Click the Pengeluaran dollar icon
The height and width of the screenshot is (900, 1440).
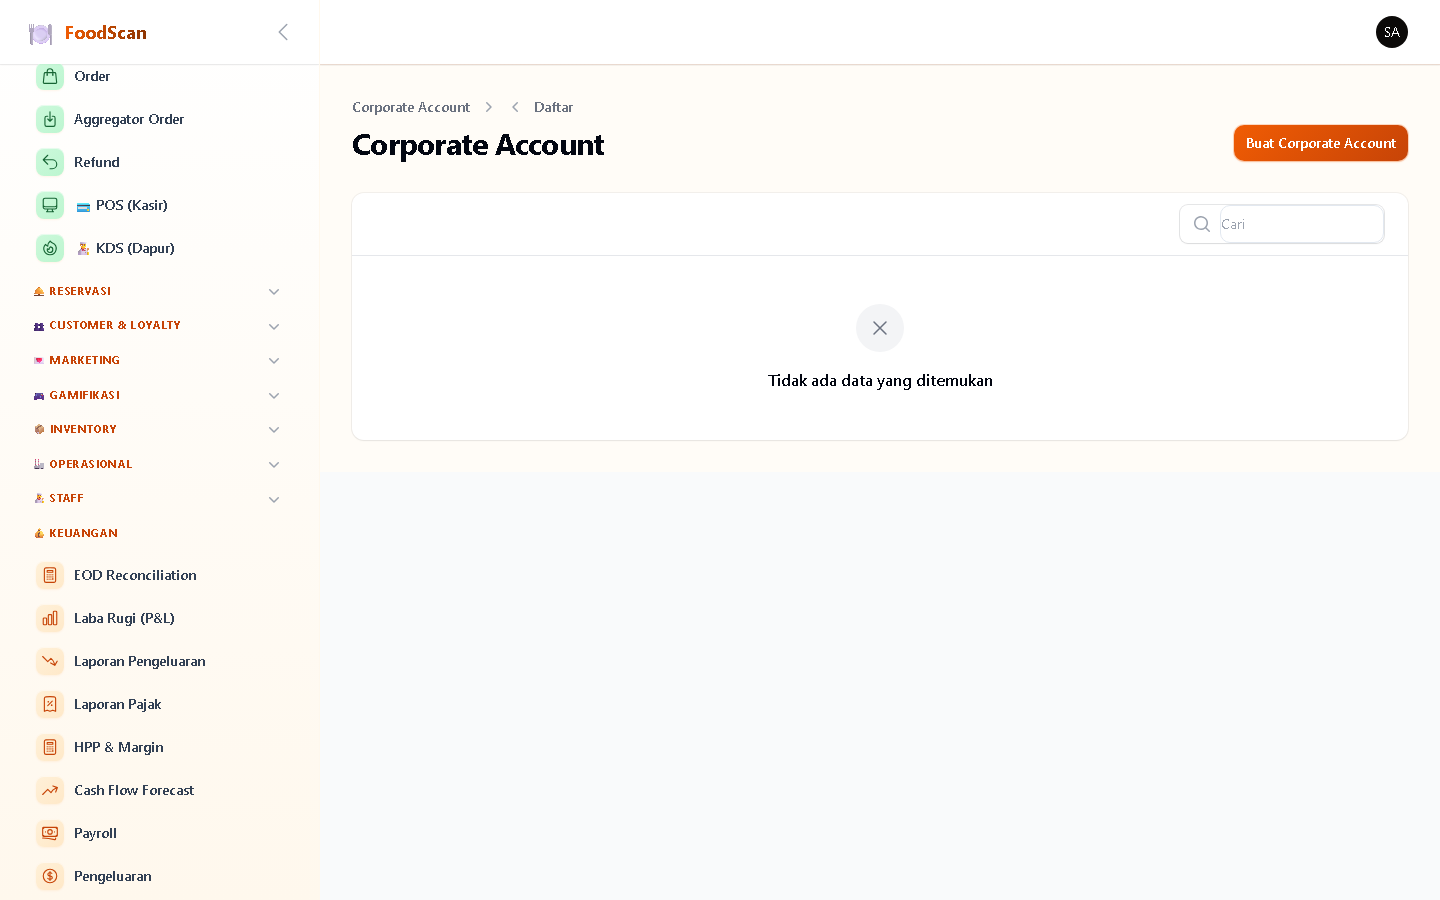(x=50, y=876)
